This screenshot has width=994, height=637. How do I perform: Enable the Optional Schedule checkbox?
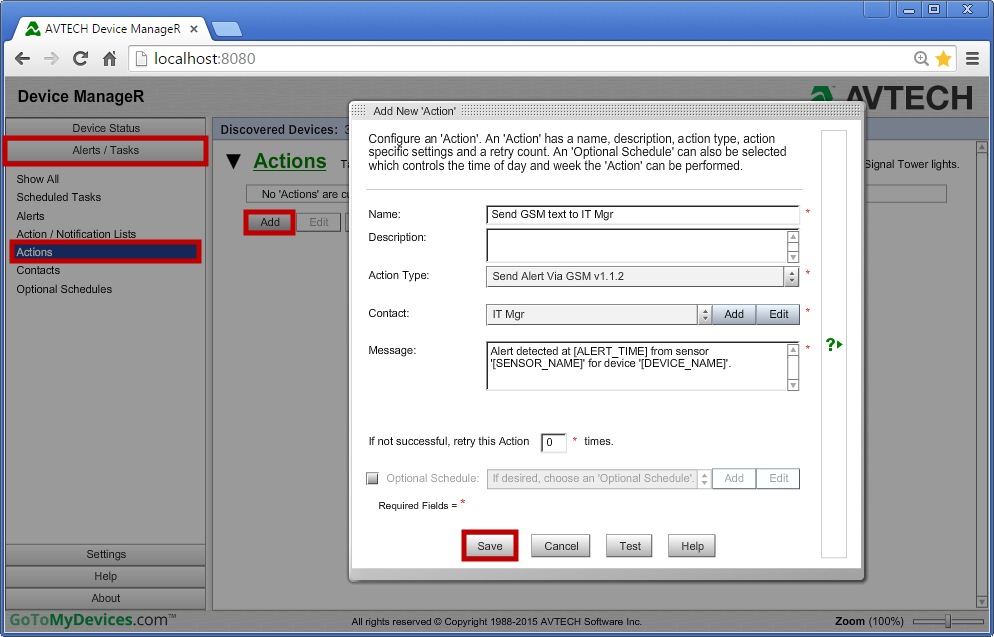pos(372,478)
